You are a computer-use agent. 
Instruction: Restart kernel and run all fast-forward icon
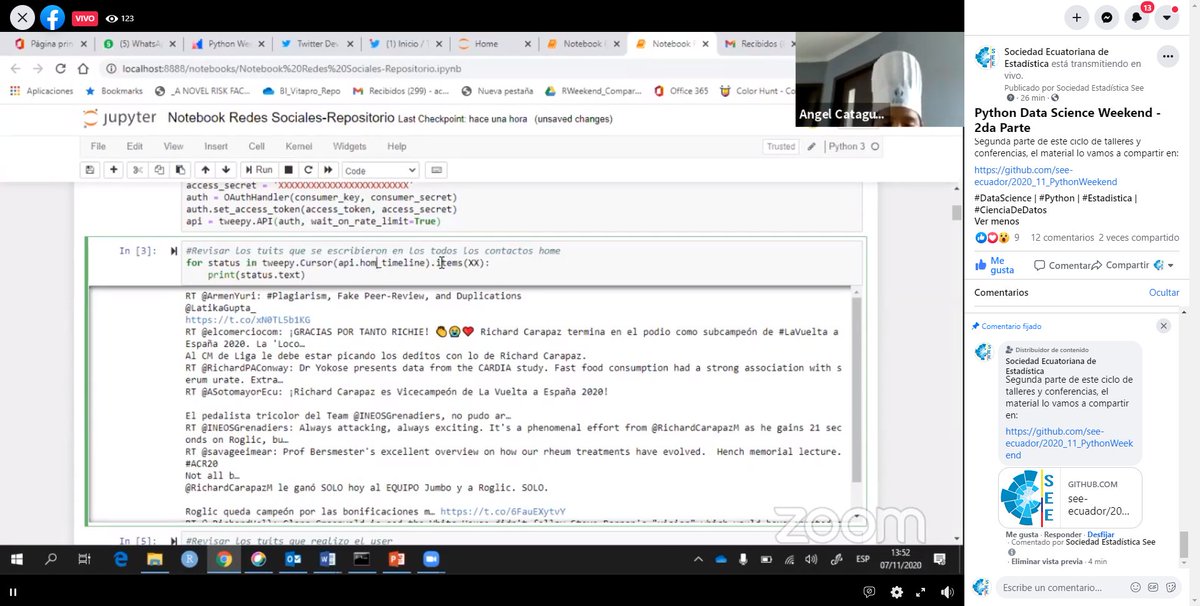pyautogui.click(x=329, y=170)
